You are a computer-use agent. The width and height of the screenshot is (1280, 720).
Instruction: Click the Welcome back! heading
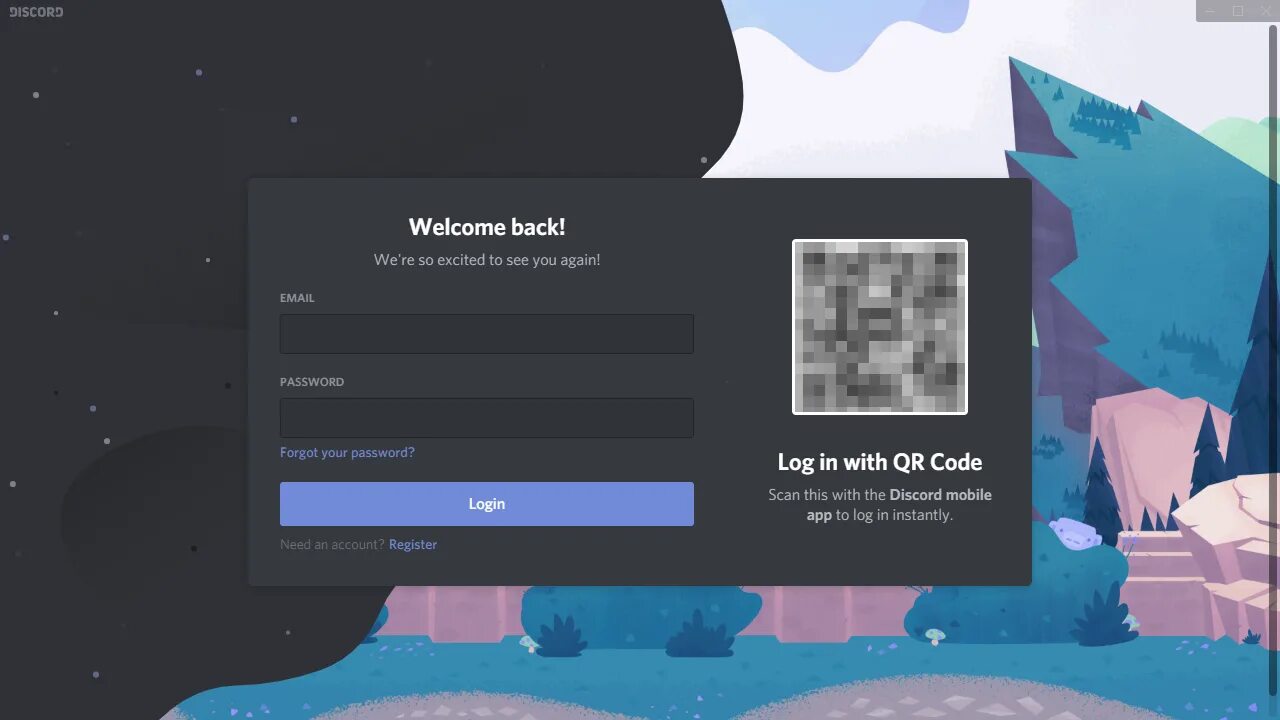coord(487,227)
